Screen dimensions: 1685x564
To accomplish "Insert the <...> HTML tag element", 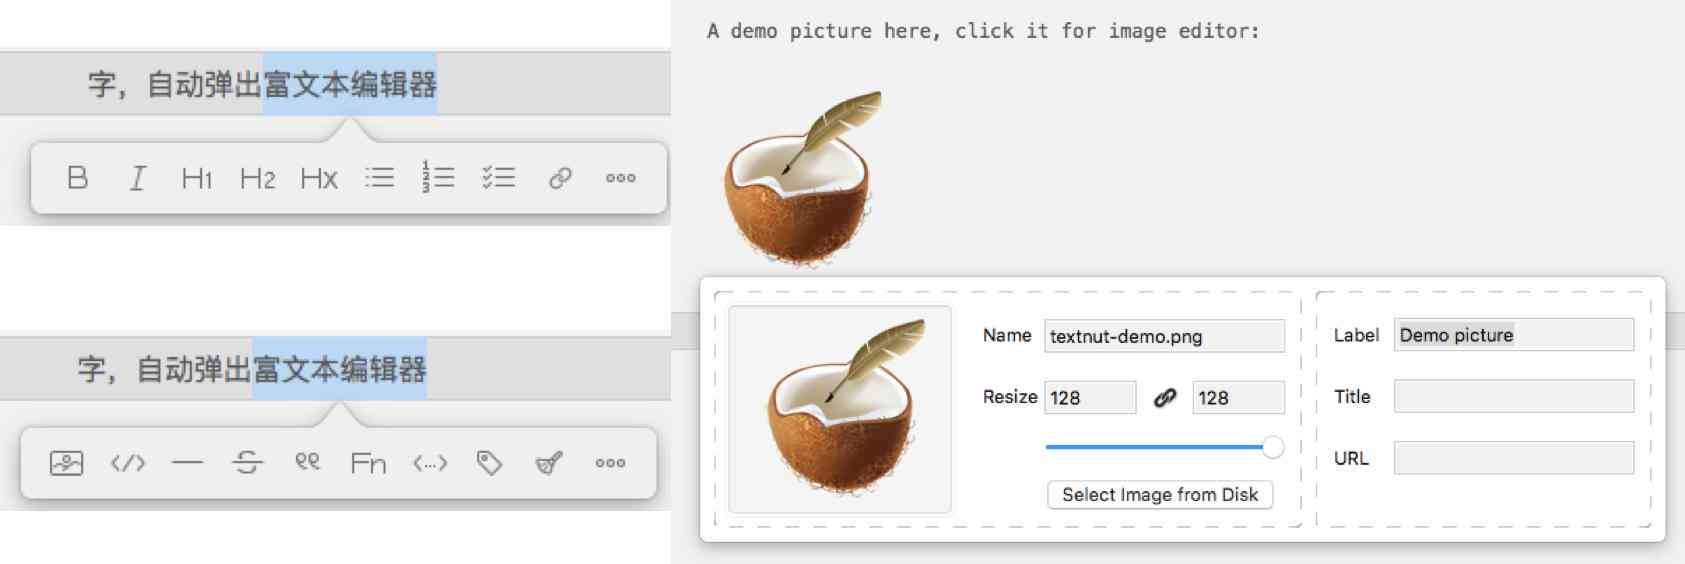I will [430, 463].
